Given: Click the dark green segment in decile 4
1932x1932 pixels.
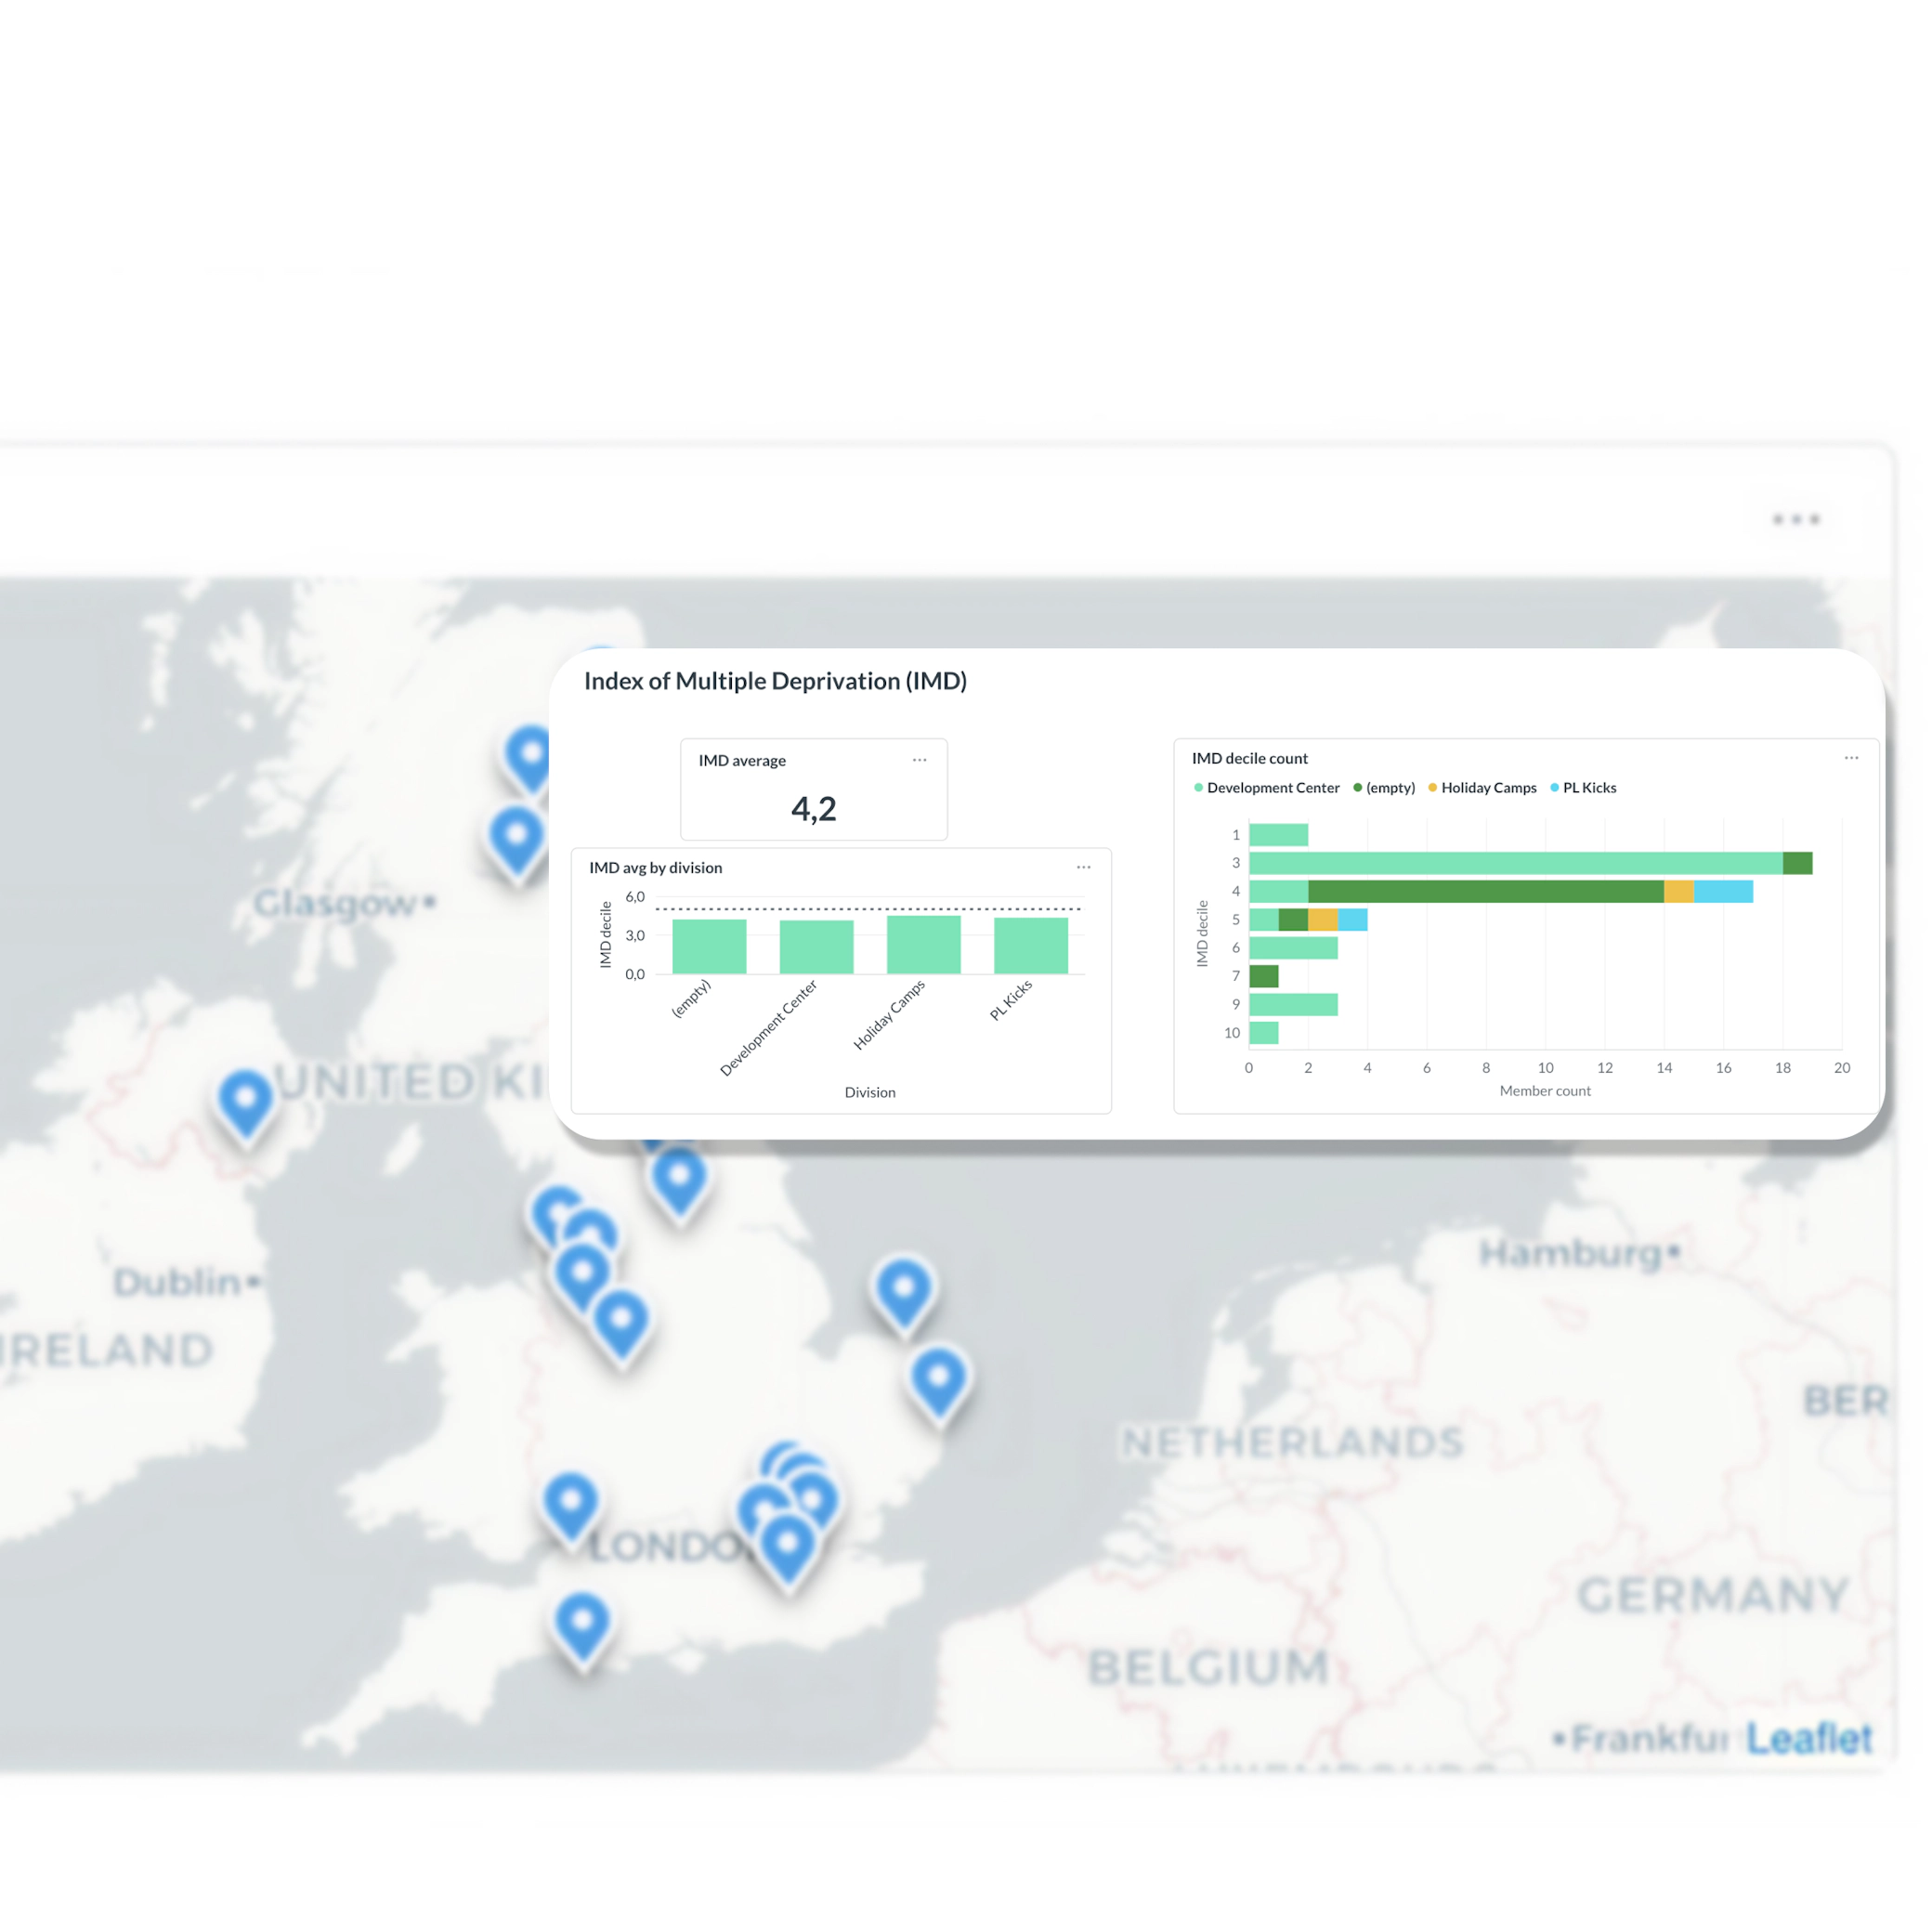Looking at the screenshot, I should coord(1485,891).
